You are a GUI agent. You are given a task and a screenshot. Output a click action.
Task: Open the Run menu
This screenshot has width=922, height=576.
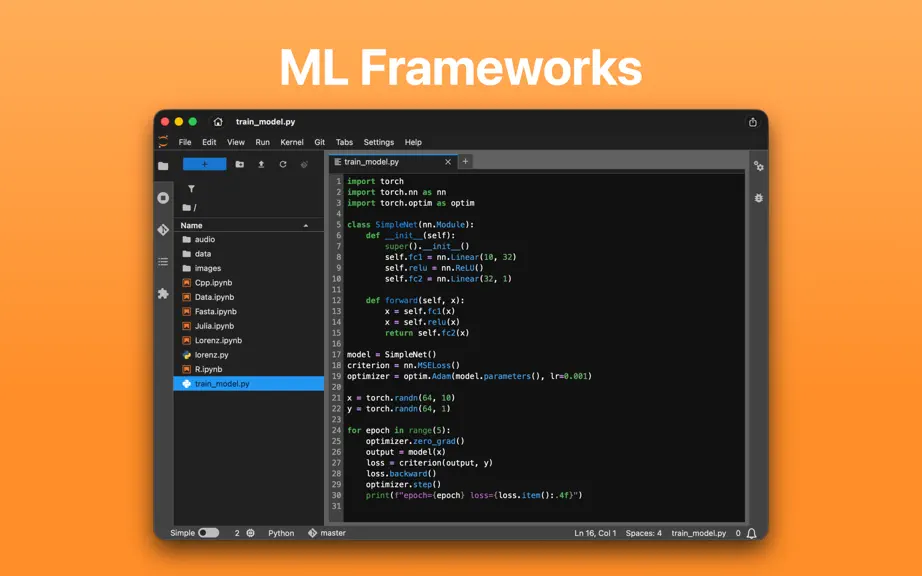(x=262, y=142)
